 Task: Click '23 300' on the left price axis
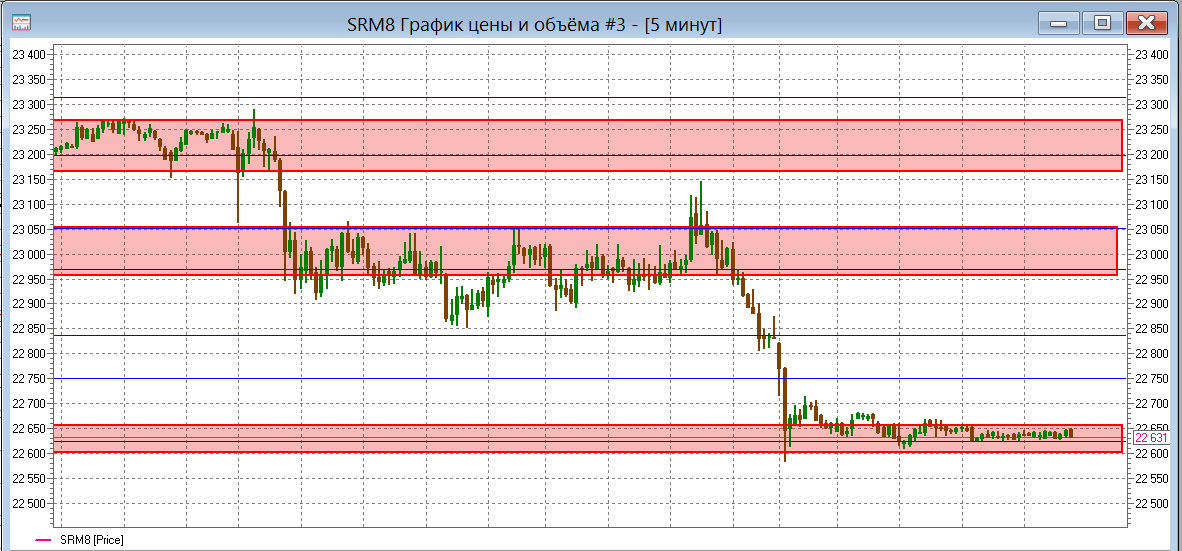[29, 104]
